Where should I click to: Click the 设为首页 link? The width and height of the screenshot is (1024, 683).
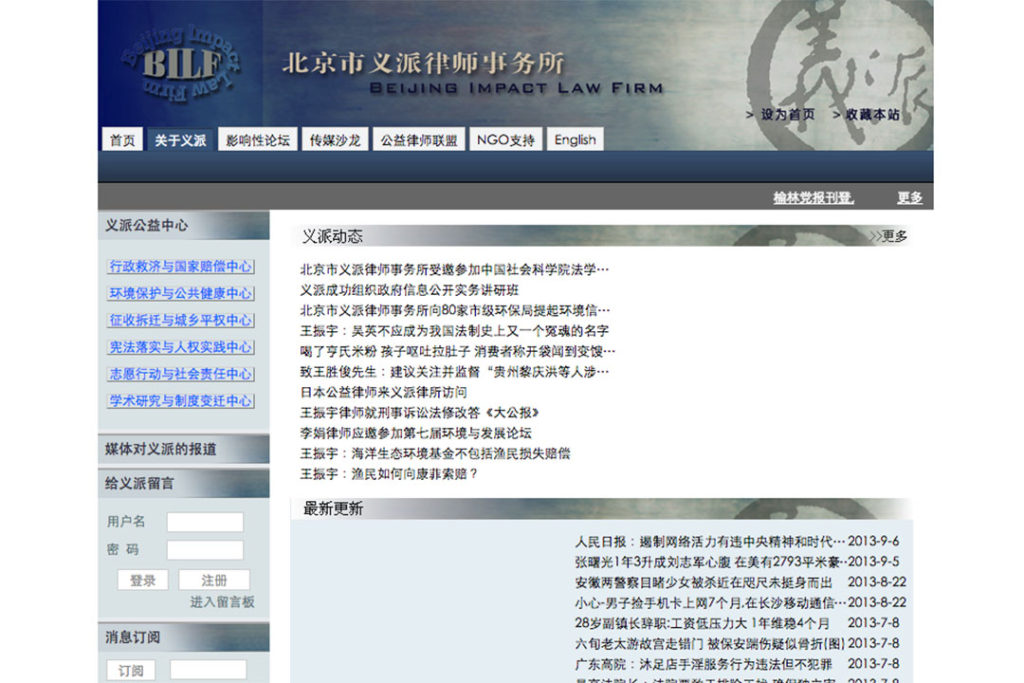[x=787, y=115]
